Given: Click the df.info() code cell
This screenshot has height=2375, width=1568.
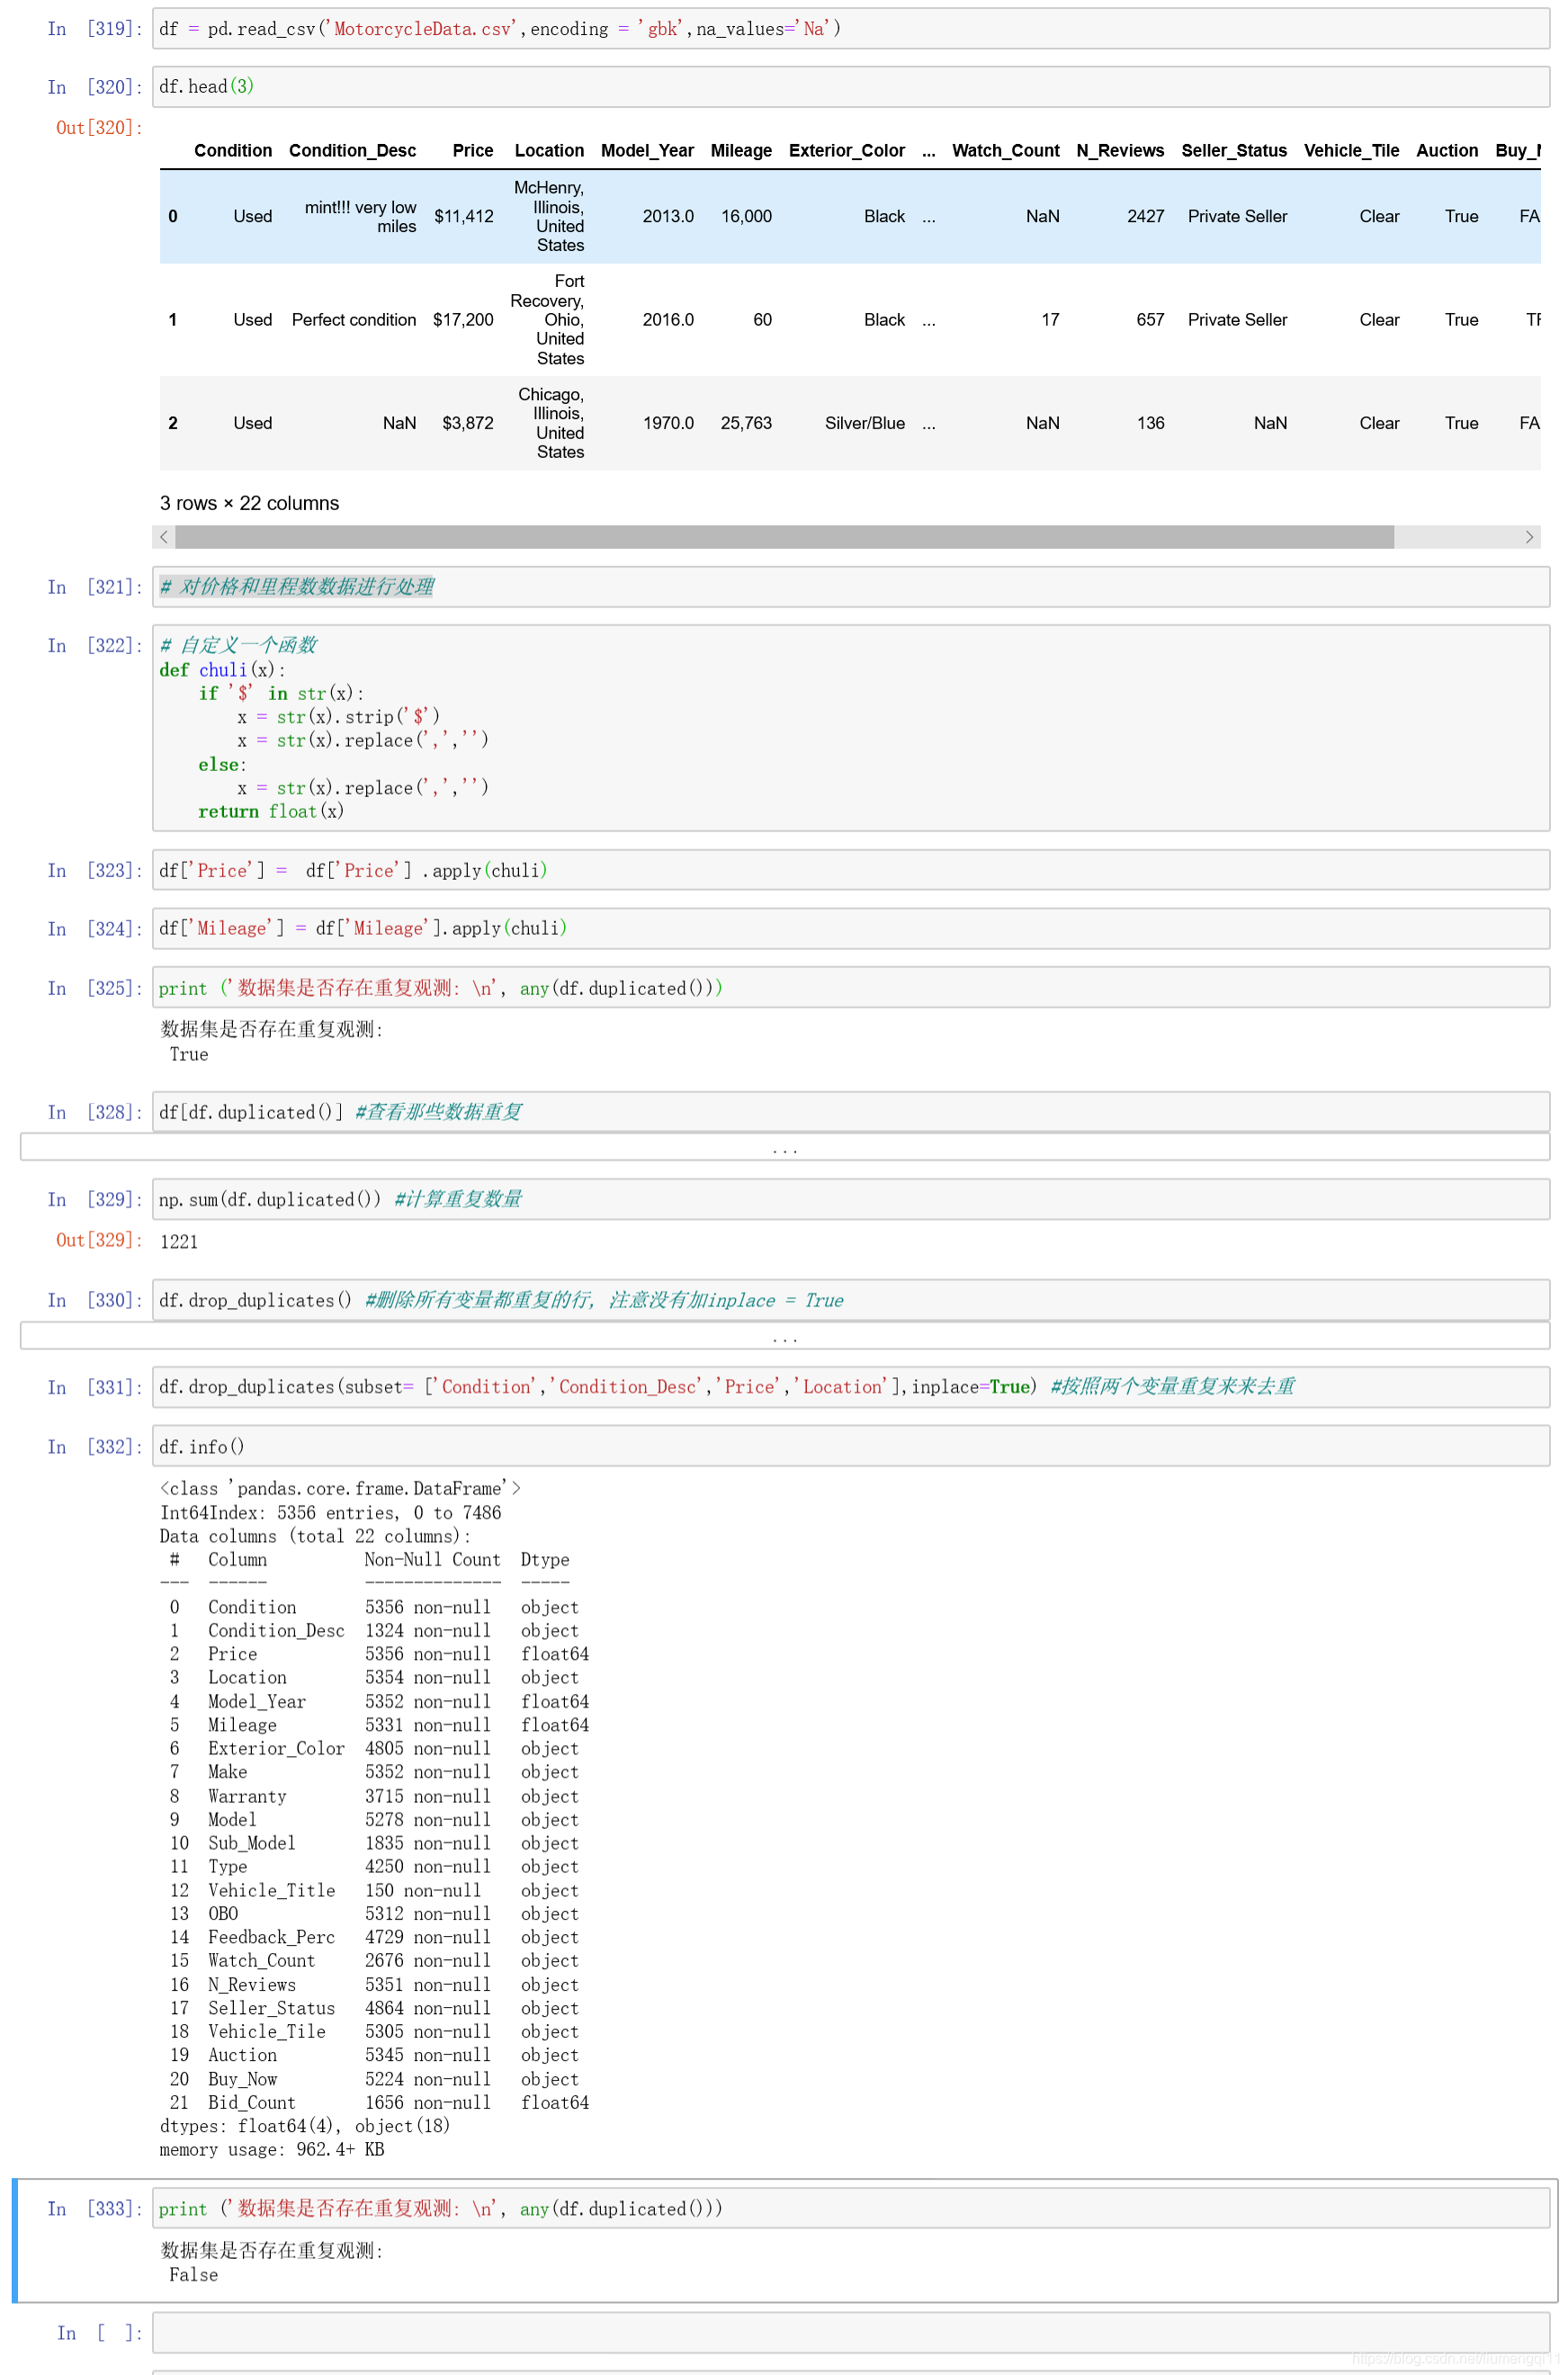Looking at the screenshot, I should tap(850, 1447).
